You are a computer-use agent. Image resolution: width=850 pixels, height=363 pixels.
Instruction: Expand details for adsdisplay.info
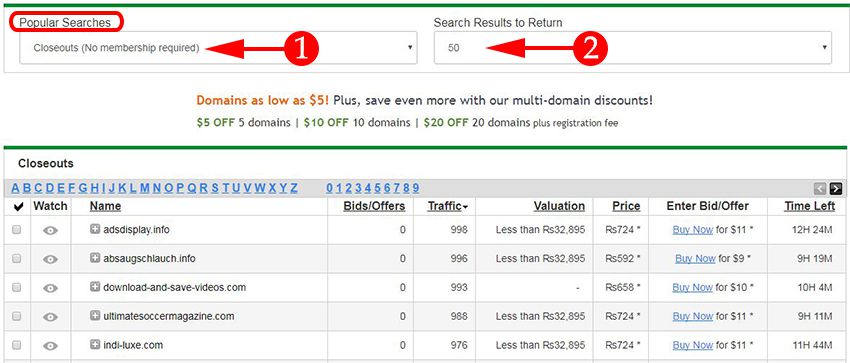pyautogui.click(x=95, y=229)
